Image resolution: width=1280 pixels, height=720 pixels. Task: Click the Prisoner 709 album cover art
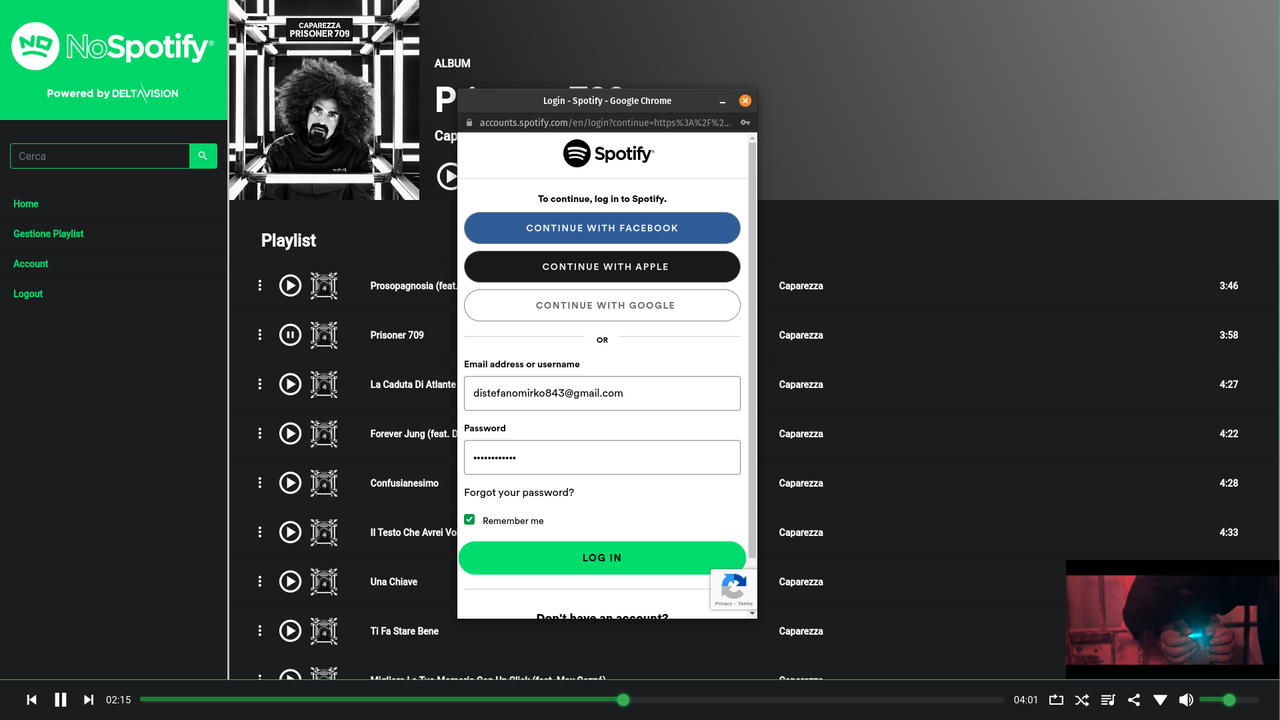pos(324,100)
